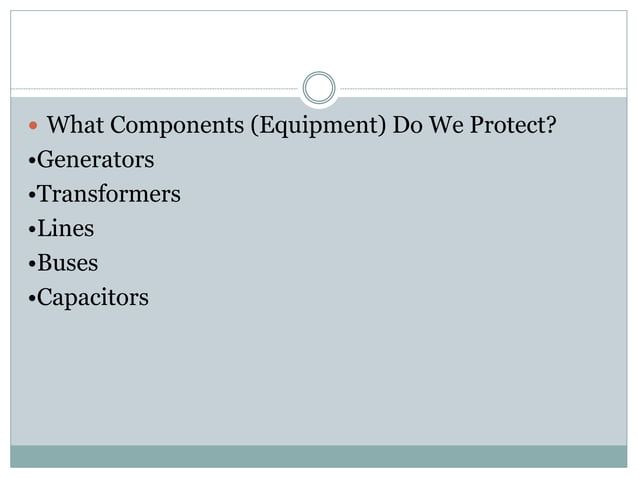638x478 pixels.
Task: Select the Generators list item text
Action: [x=96, y=159]
